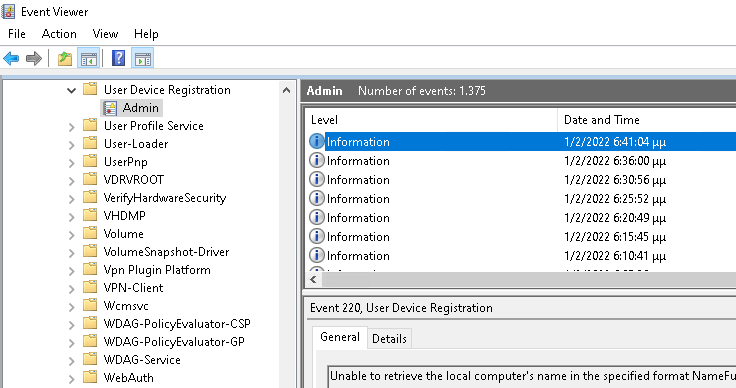Click the info icon of 6:25:52 event

pyautogui.click(x=317, y=198)
